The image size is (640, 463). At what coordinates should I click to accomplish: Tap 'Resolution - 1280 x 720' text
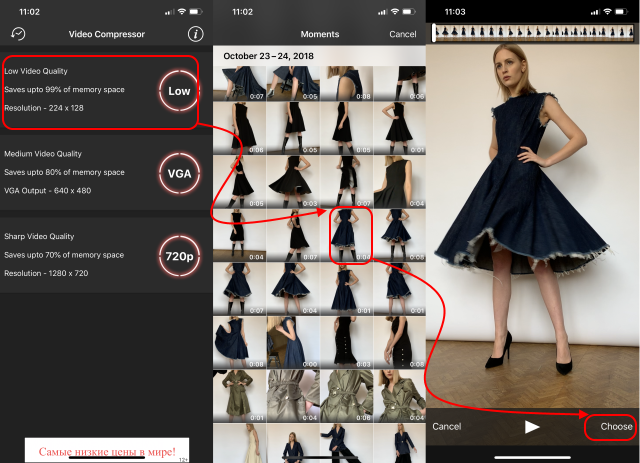(46, 273)
